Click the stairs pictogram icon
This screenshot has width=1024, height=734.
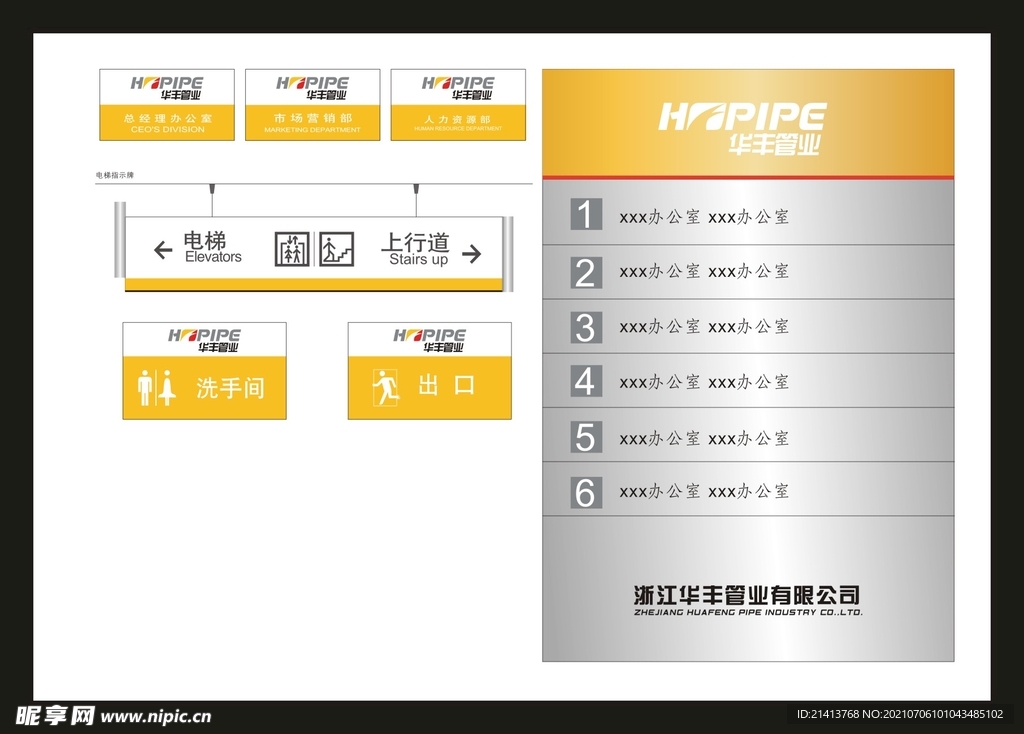pyautogui.click(x=337, y=249)
